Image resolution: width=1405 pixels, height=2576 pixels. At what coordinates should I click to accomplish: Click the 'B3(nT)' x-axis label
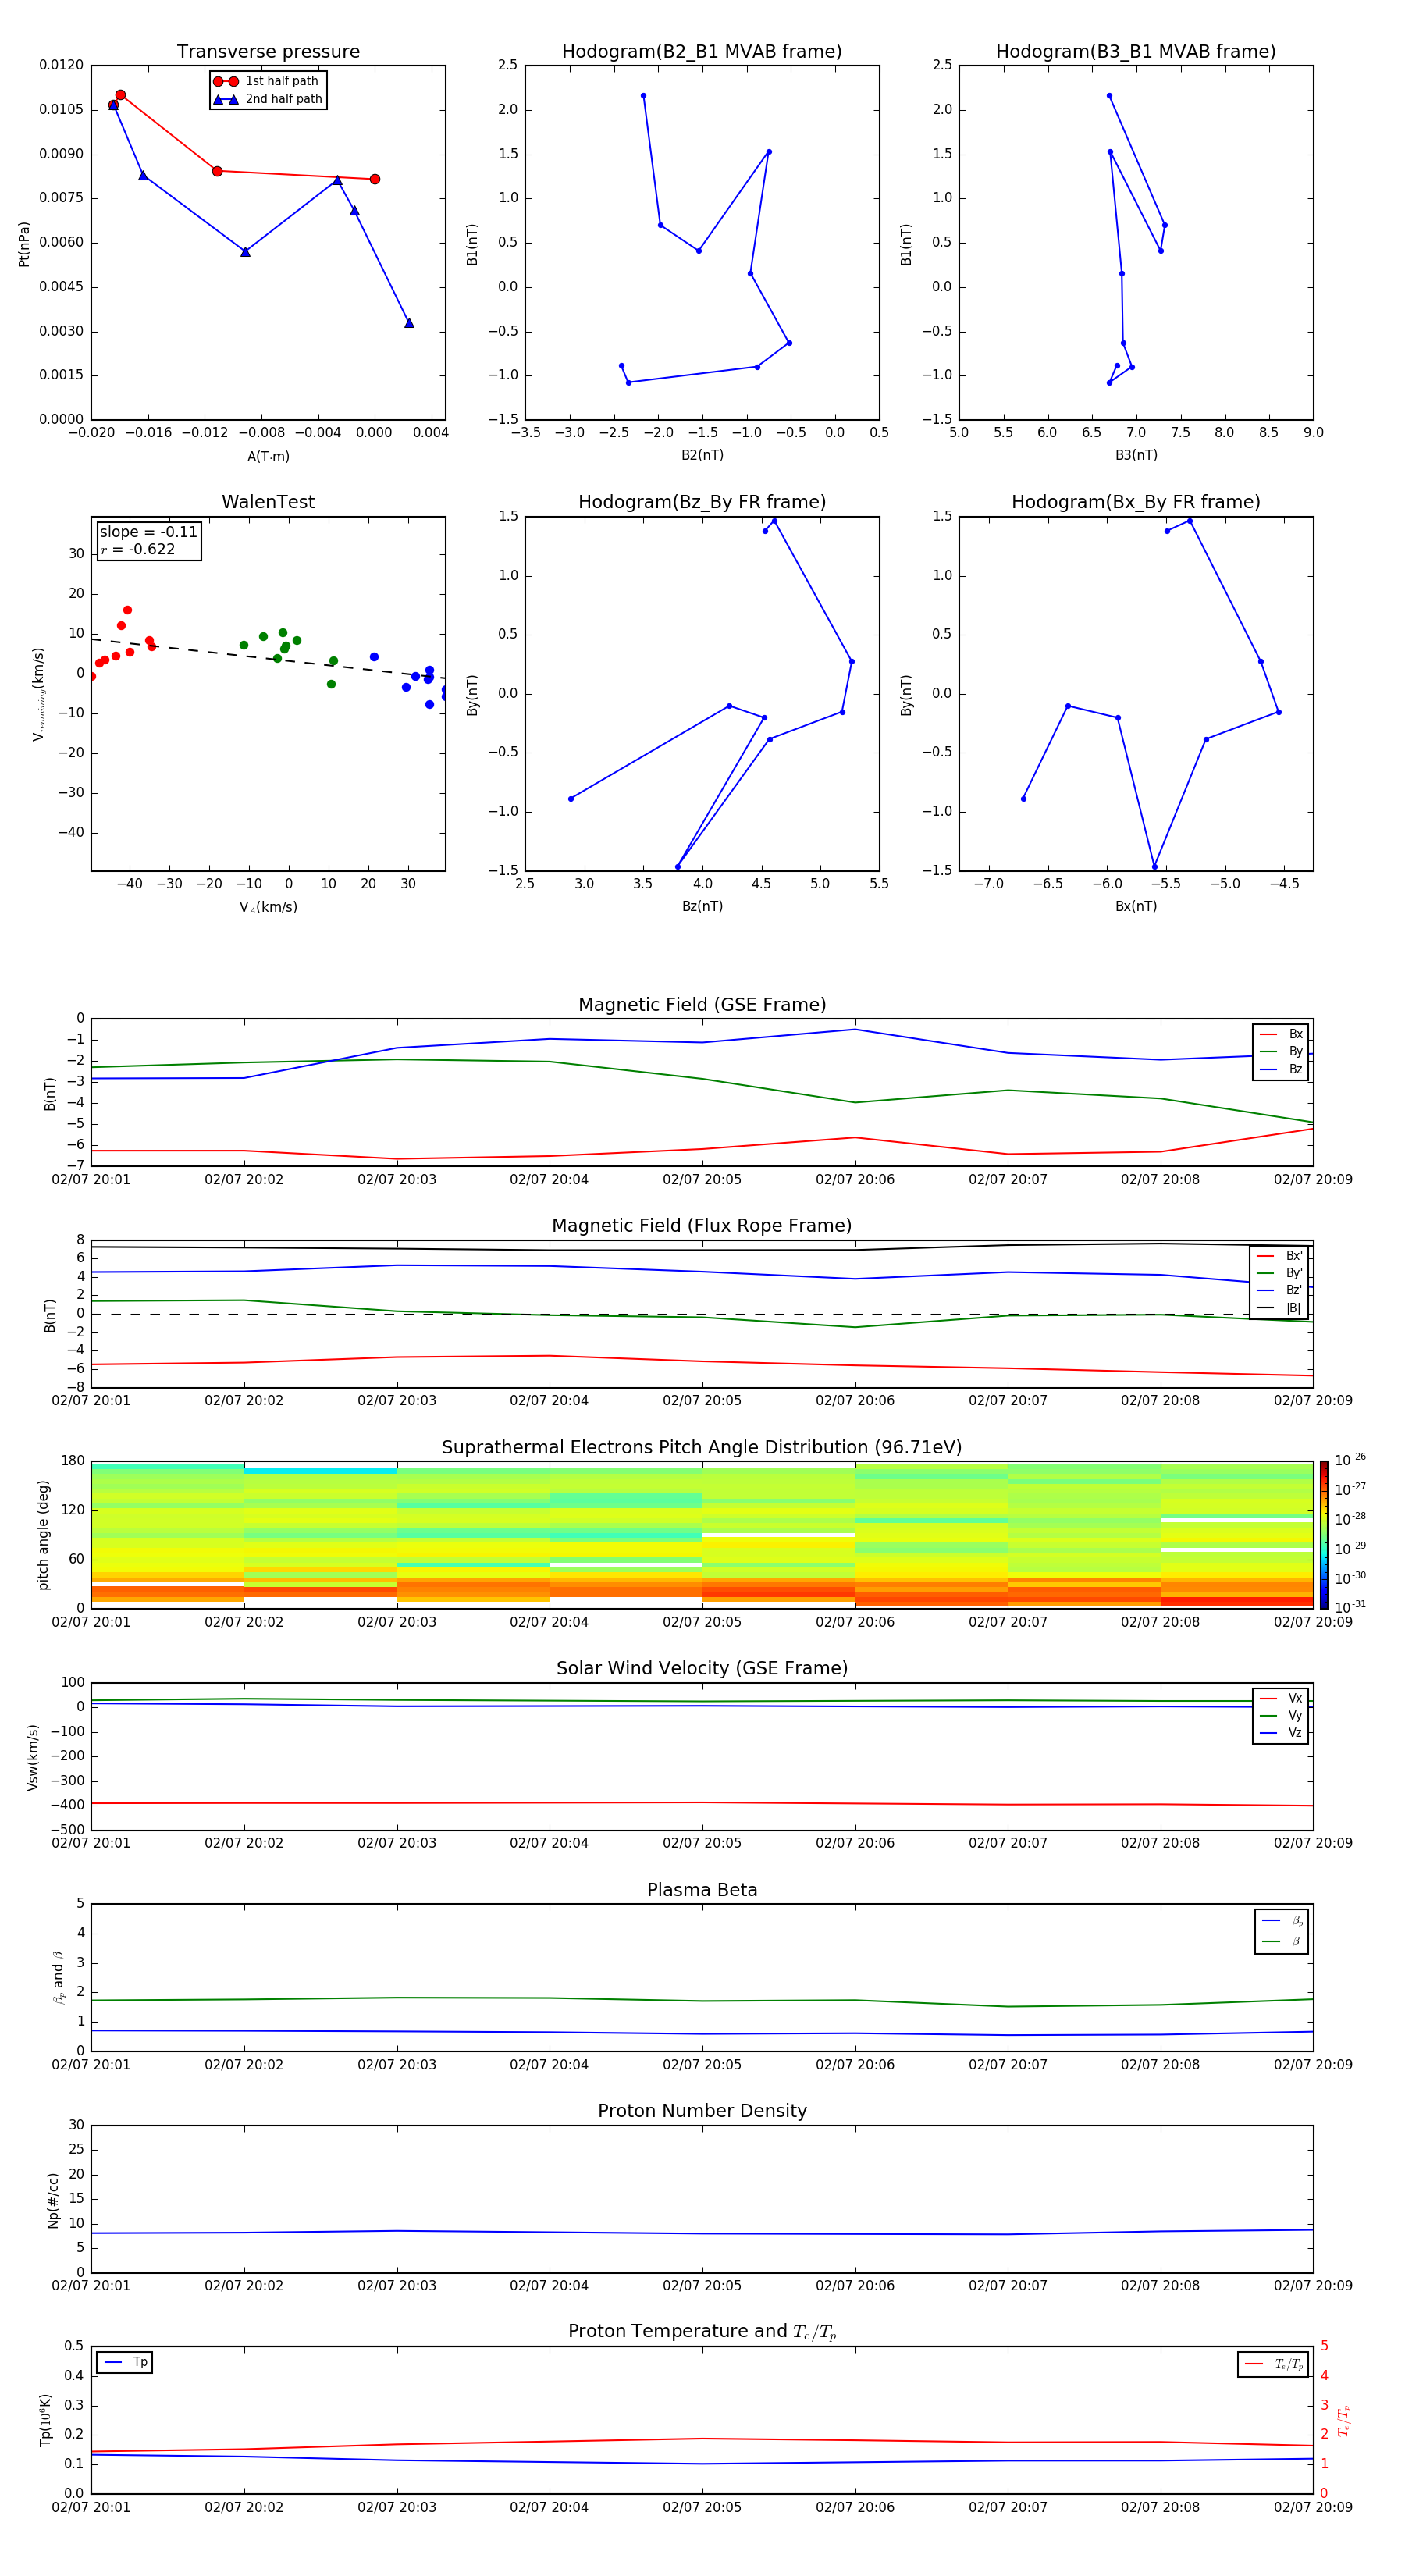coord(1136,455)
